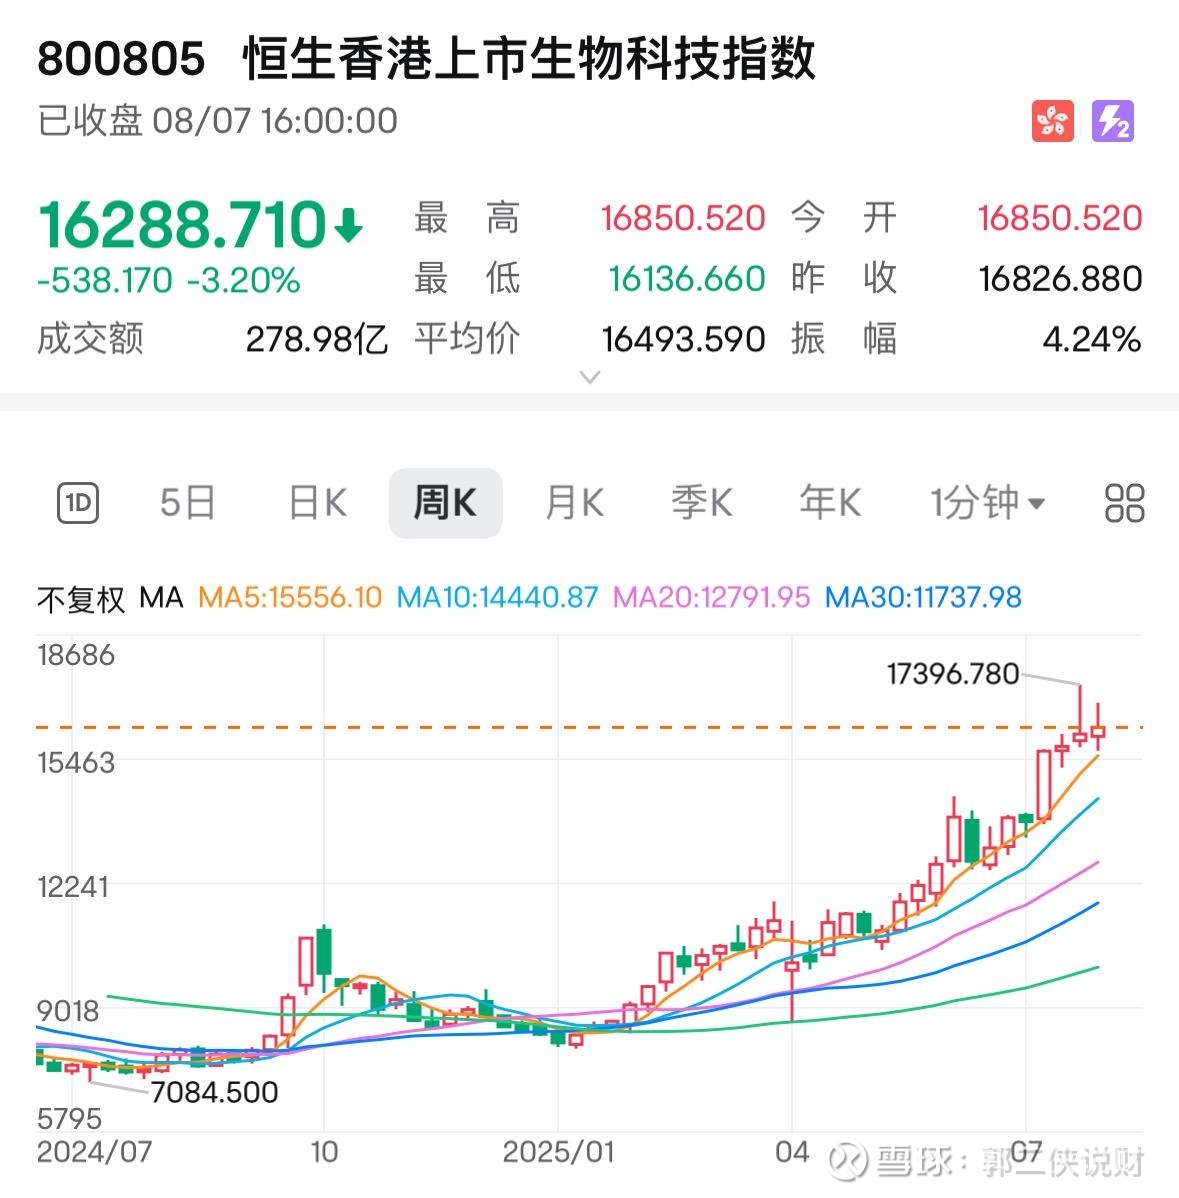This screenshot has width=1179, height=1198.
Task: Tap the 2025/01 date axis label
Action: (559, 1152)
